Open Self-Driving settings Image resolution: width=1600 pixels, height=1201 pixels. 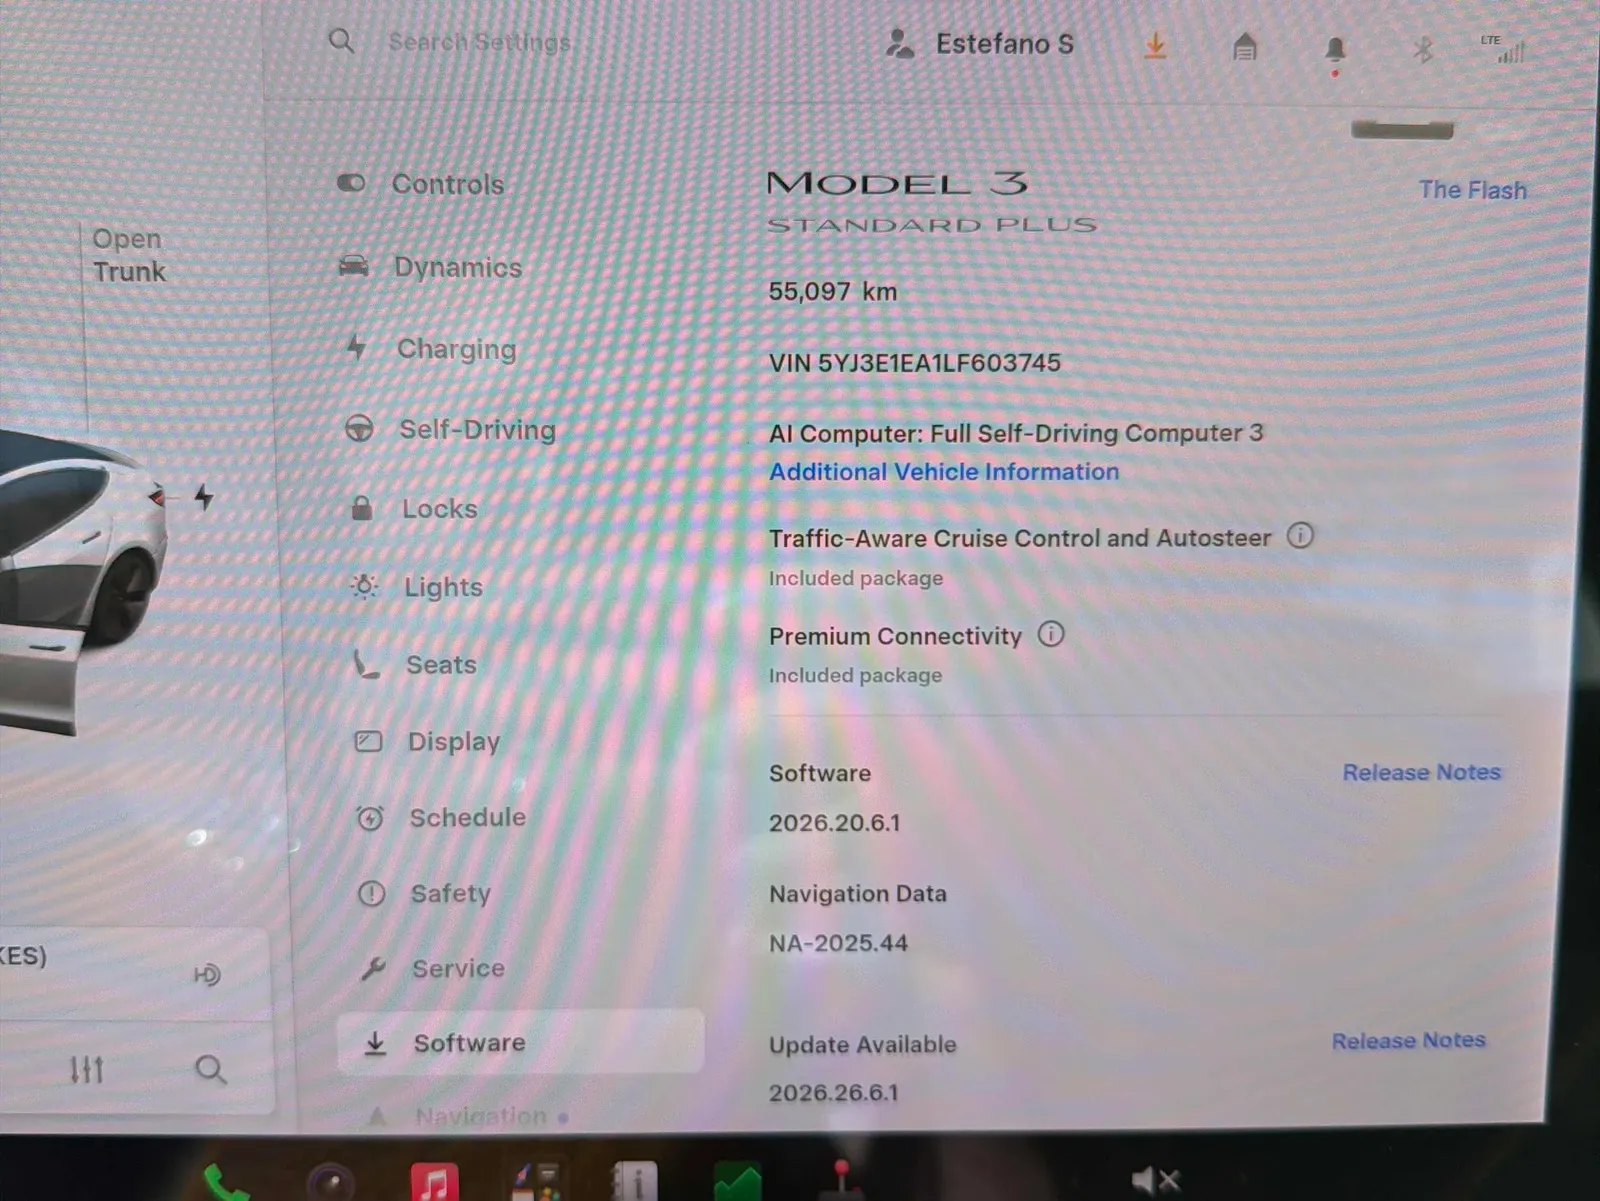point(450,429)
